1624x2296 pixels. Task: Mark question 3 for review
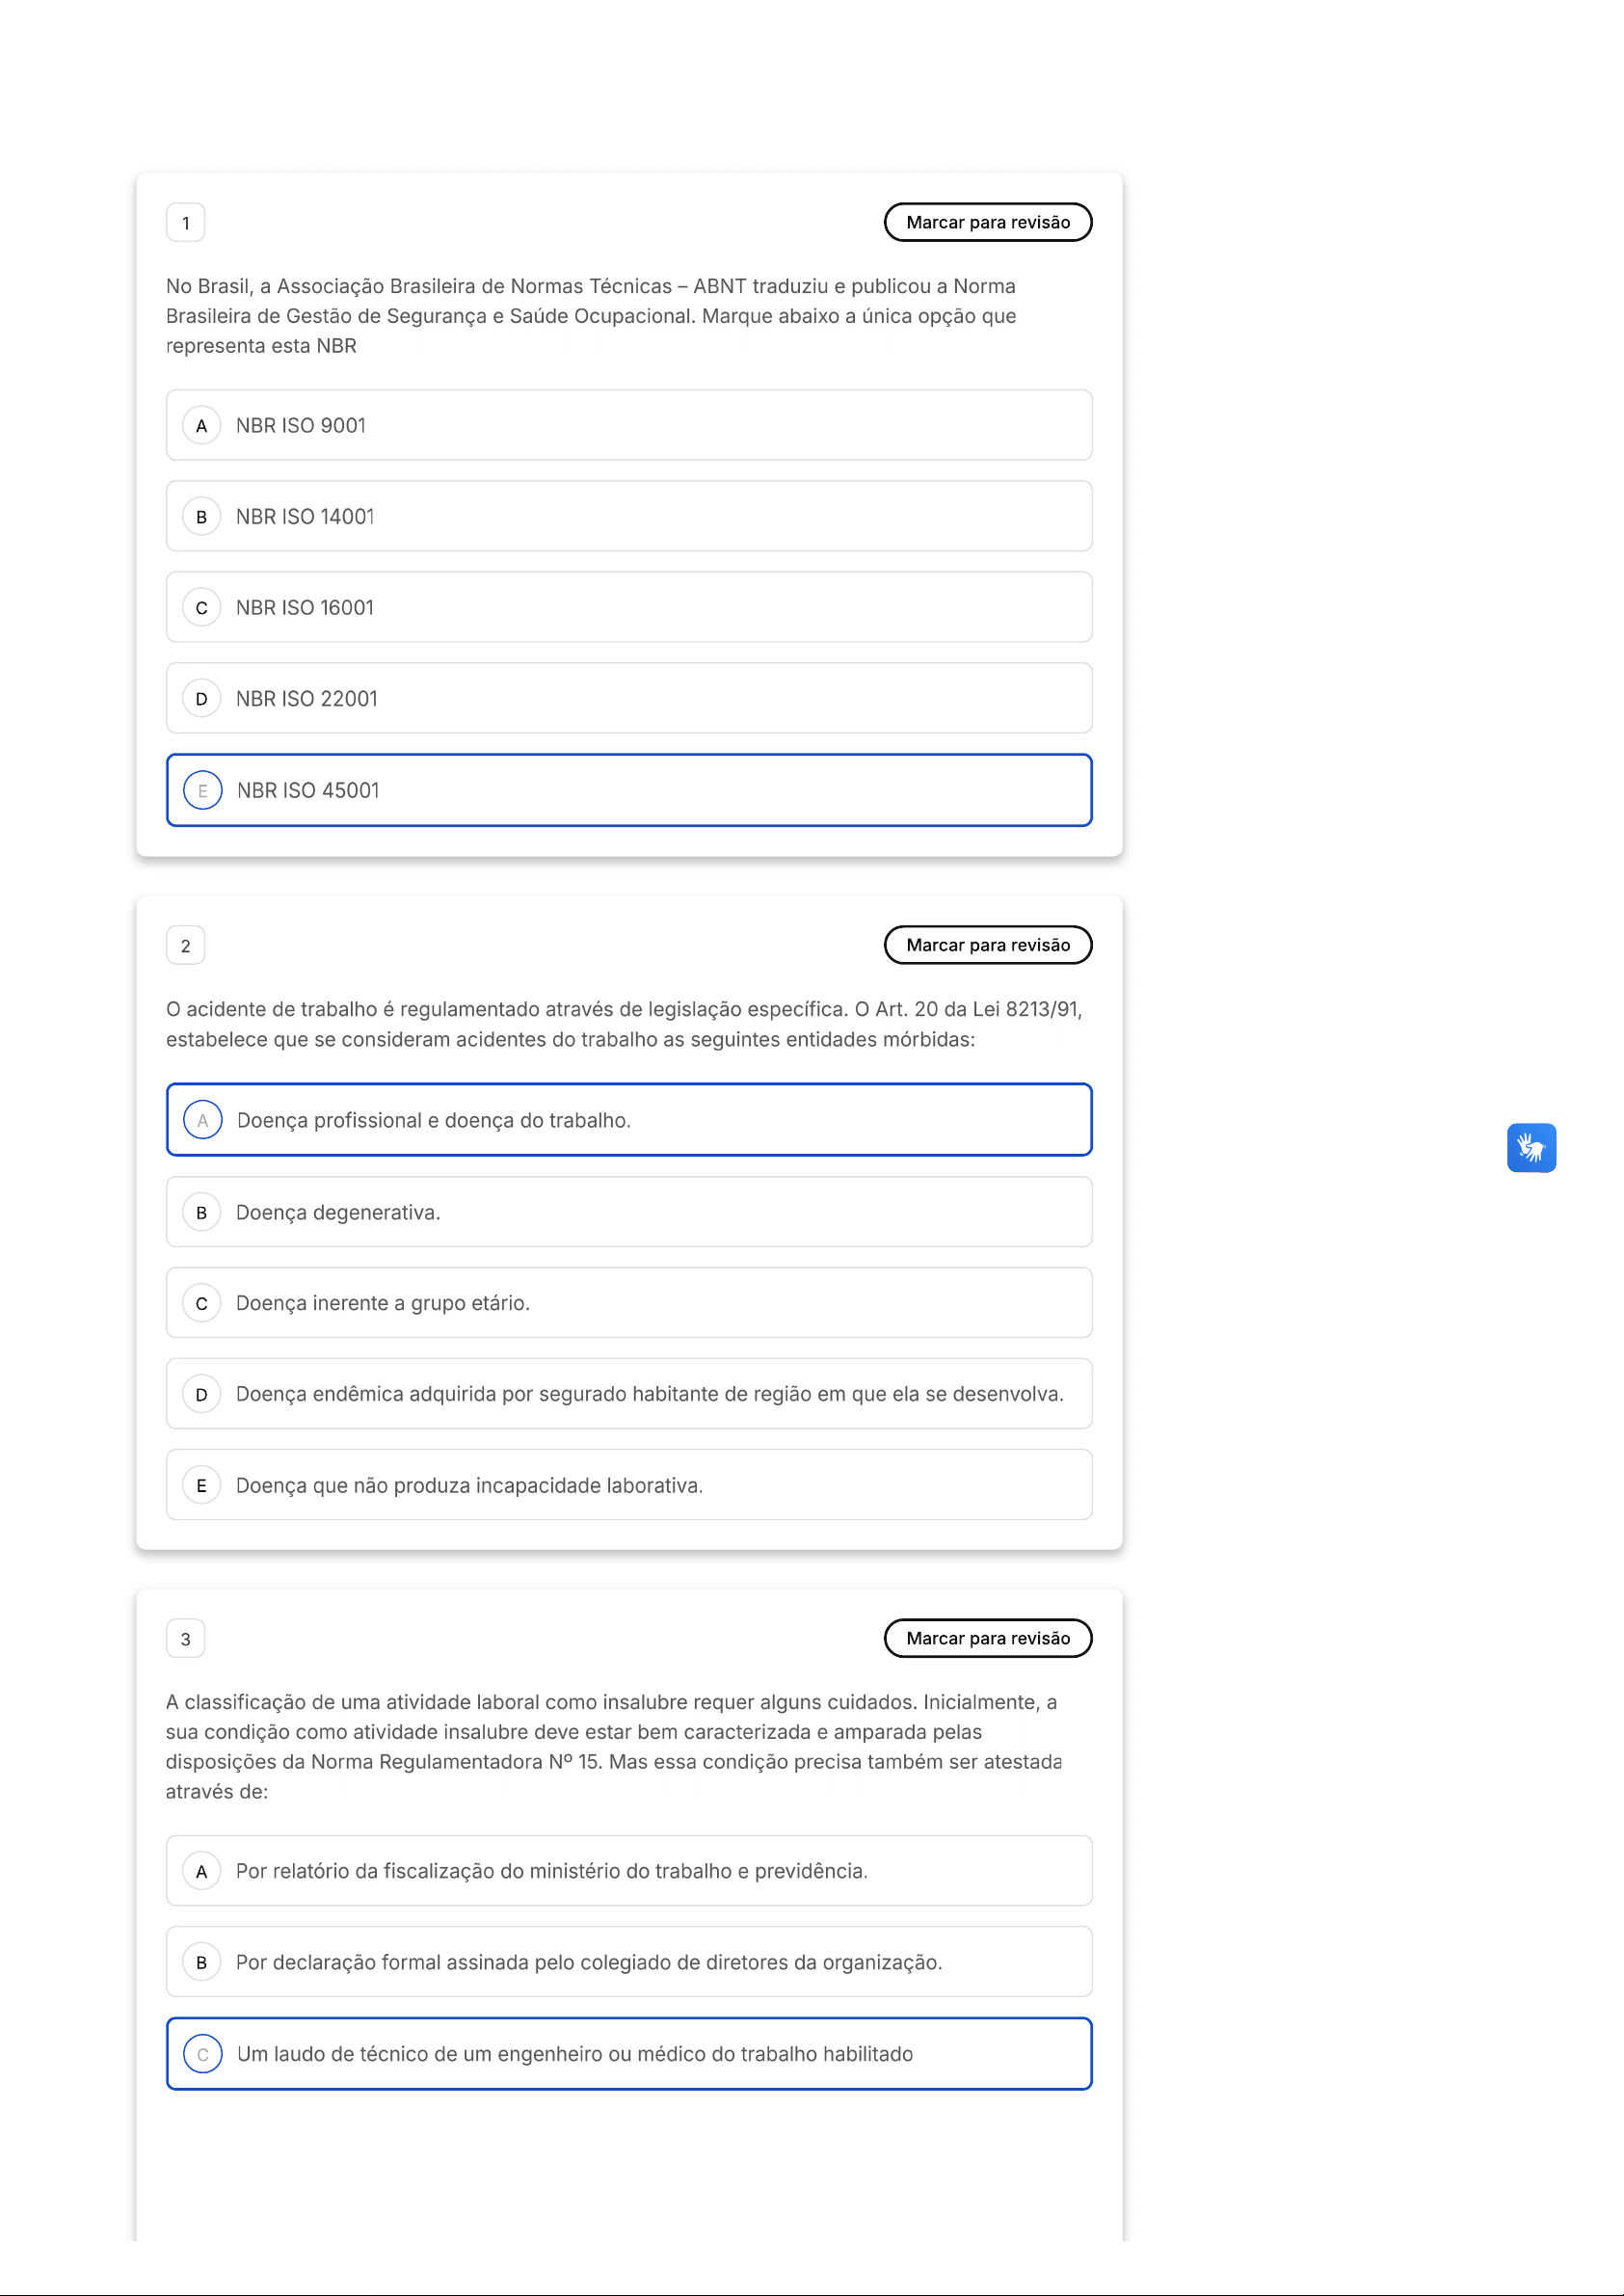tap(987, 1638)
